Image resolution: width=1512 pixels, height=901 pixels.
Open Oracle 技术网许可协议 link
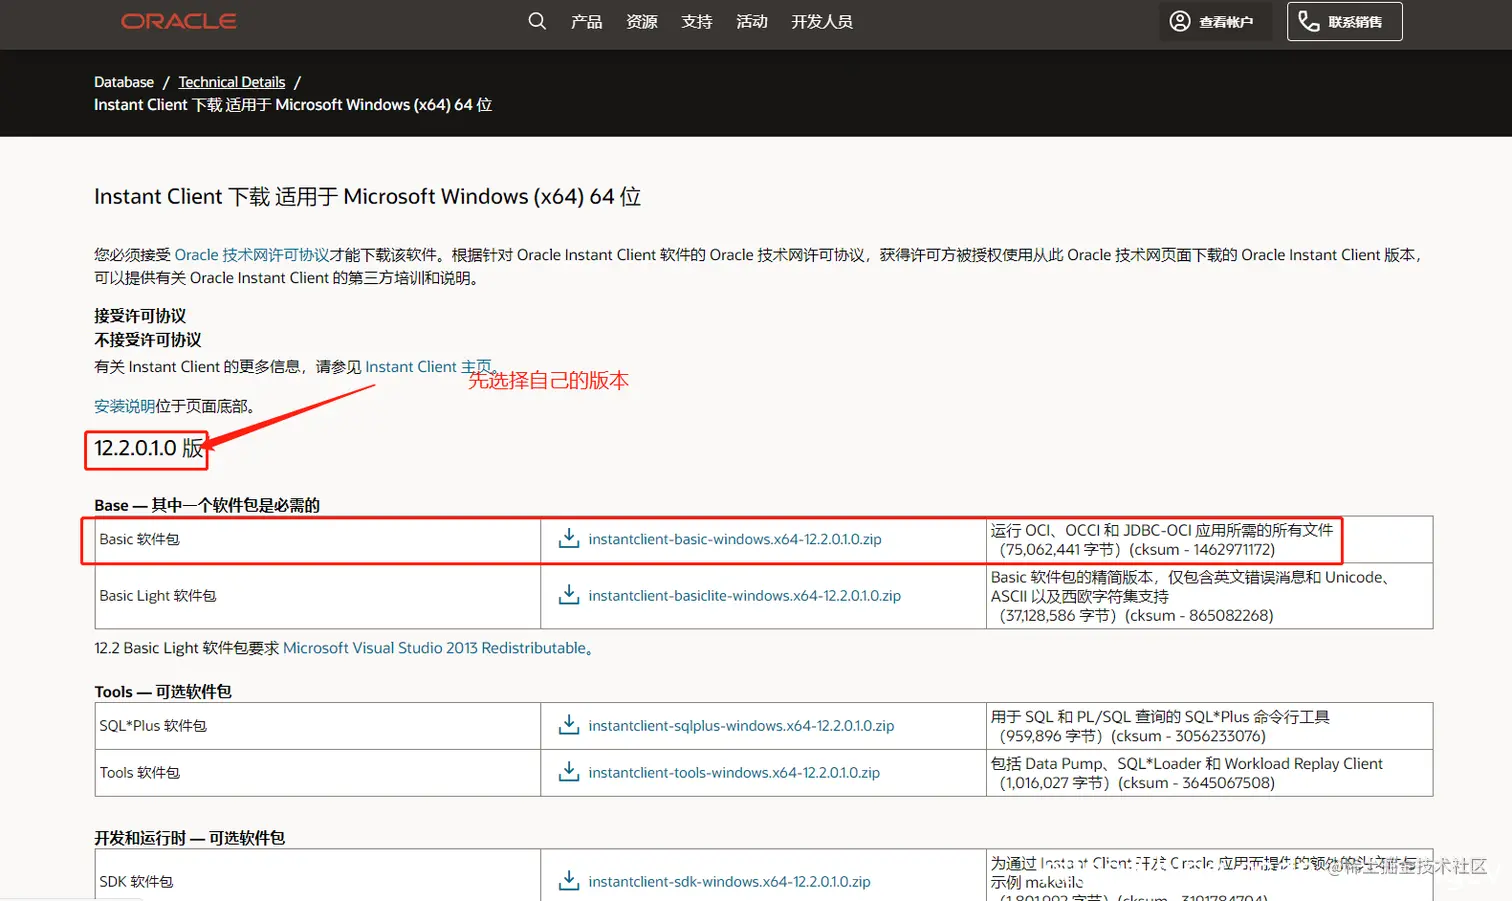tap(252, 255)
